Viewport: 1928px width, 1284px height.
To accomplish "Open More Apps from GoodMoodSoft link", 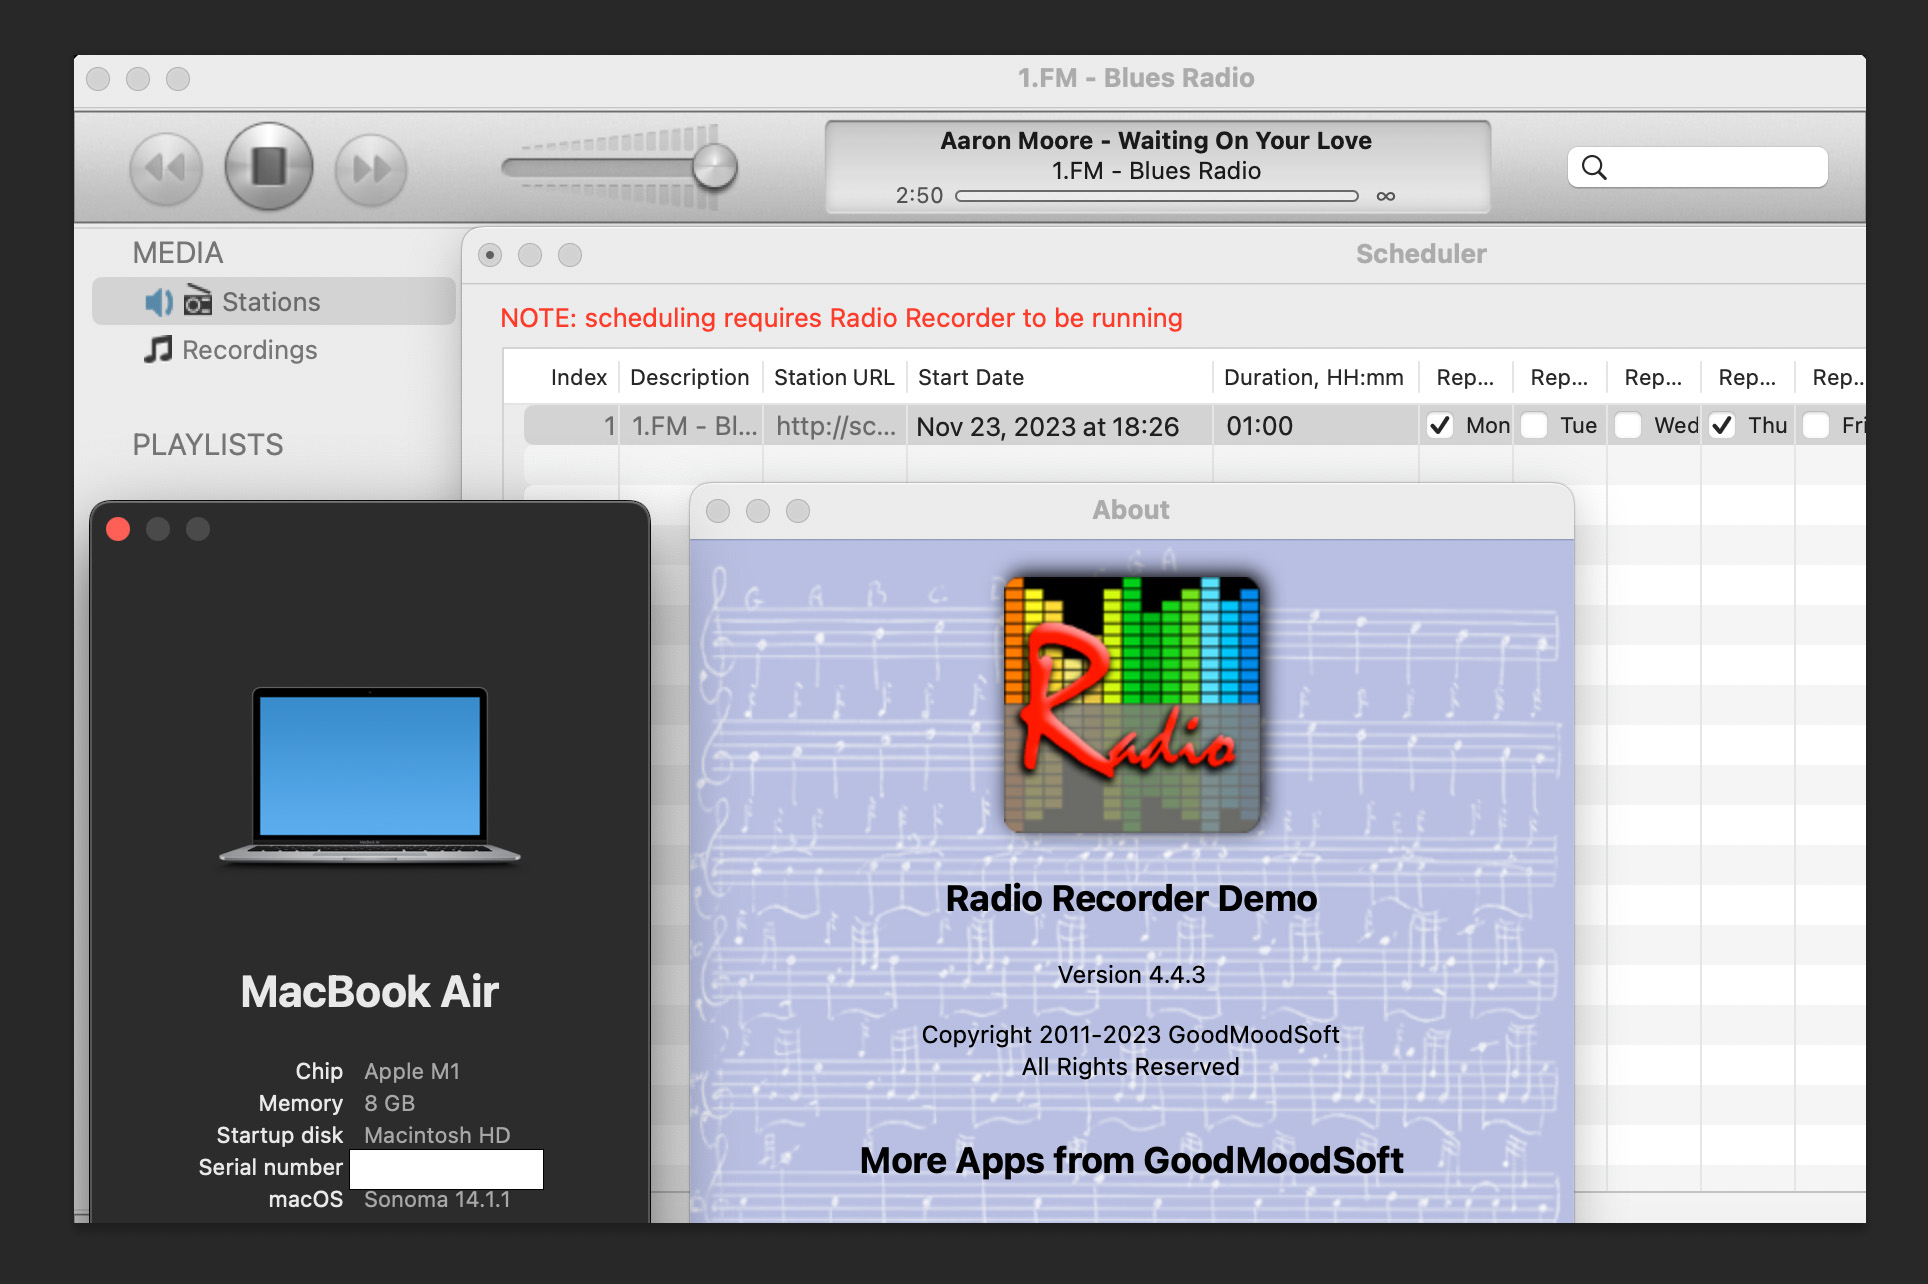I will pos(1131,1161).
